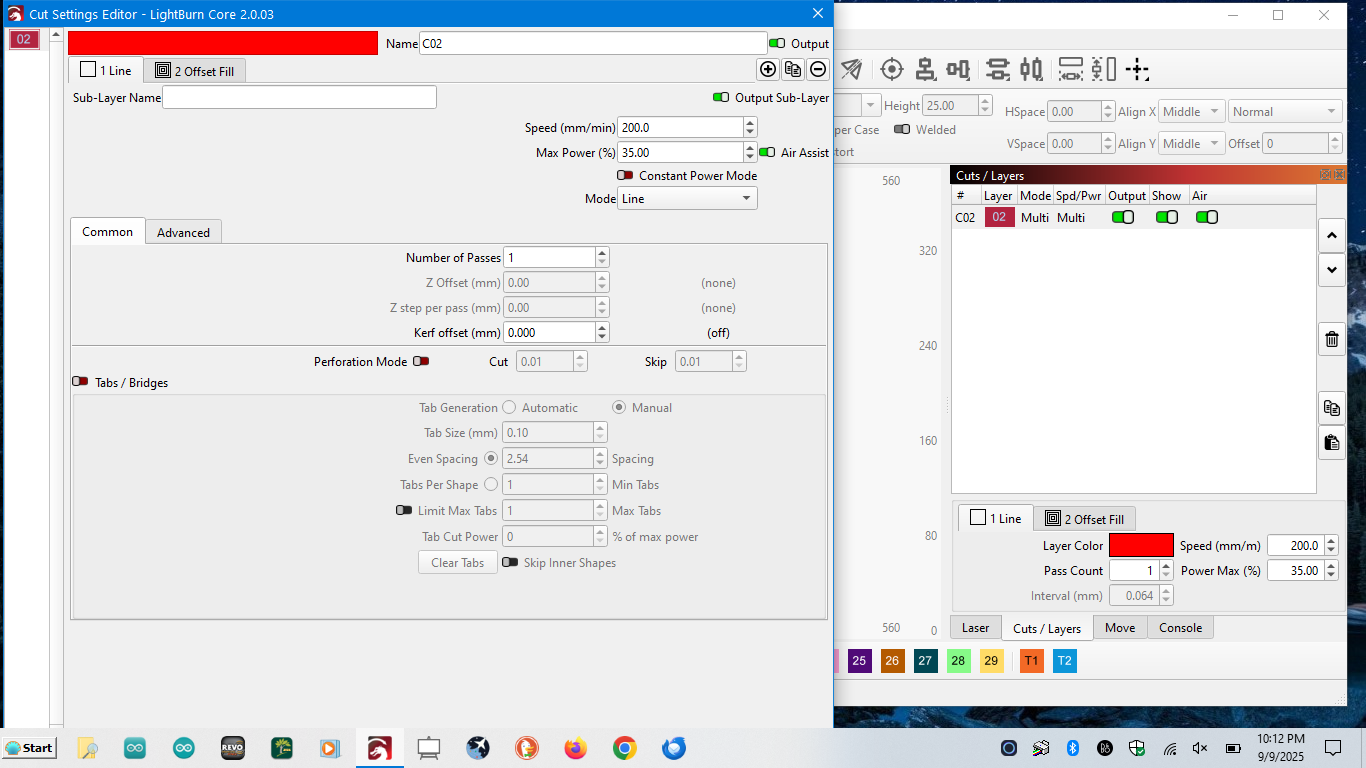1366x768 pixels.
Task: Click the duplicate sub-layer icon
Action: 793,69
